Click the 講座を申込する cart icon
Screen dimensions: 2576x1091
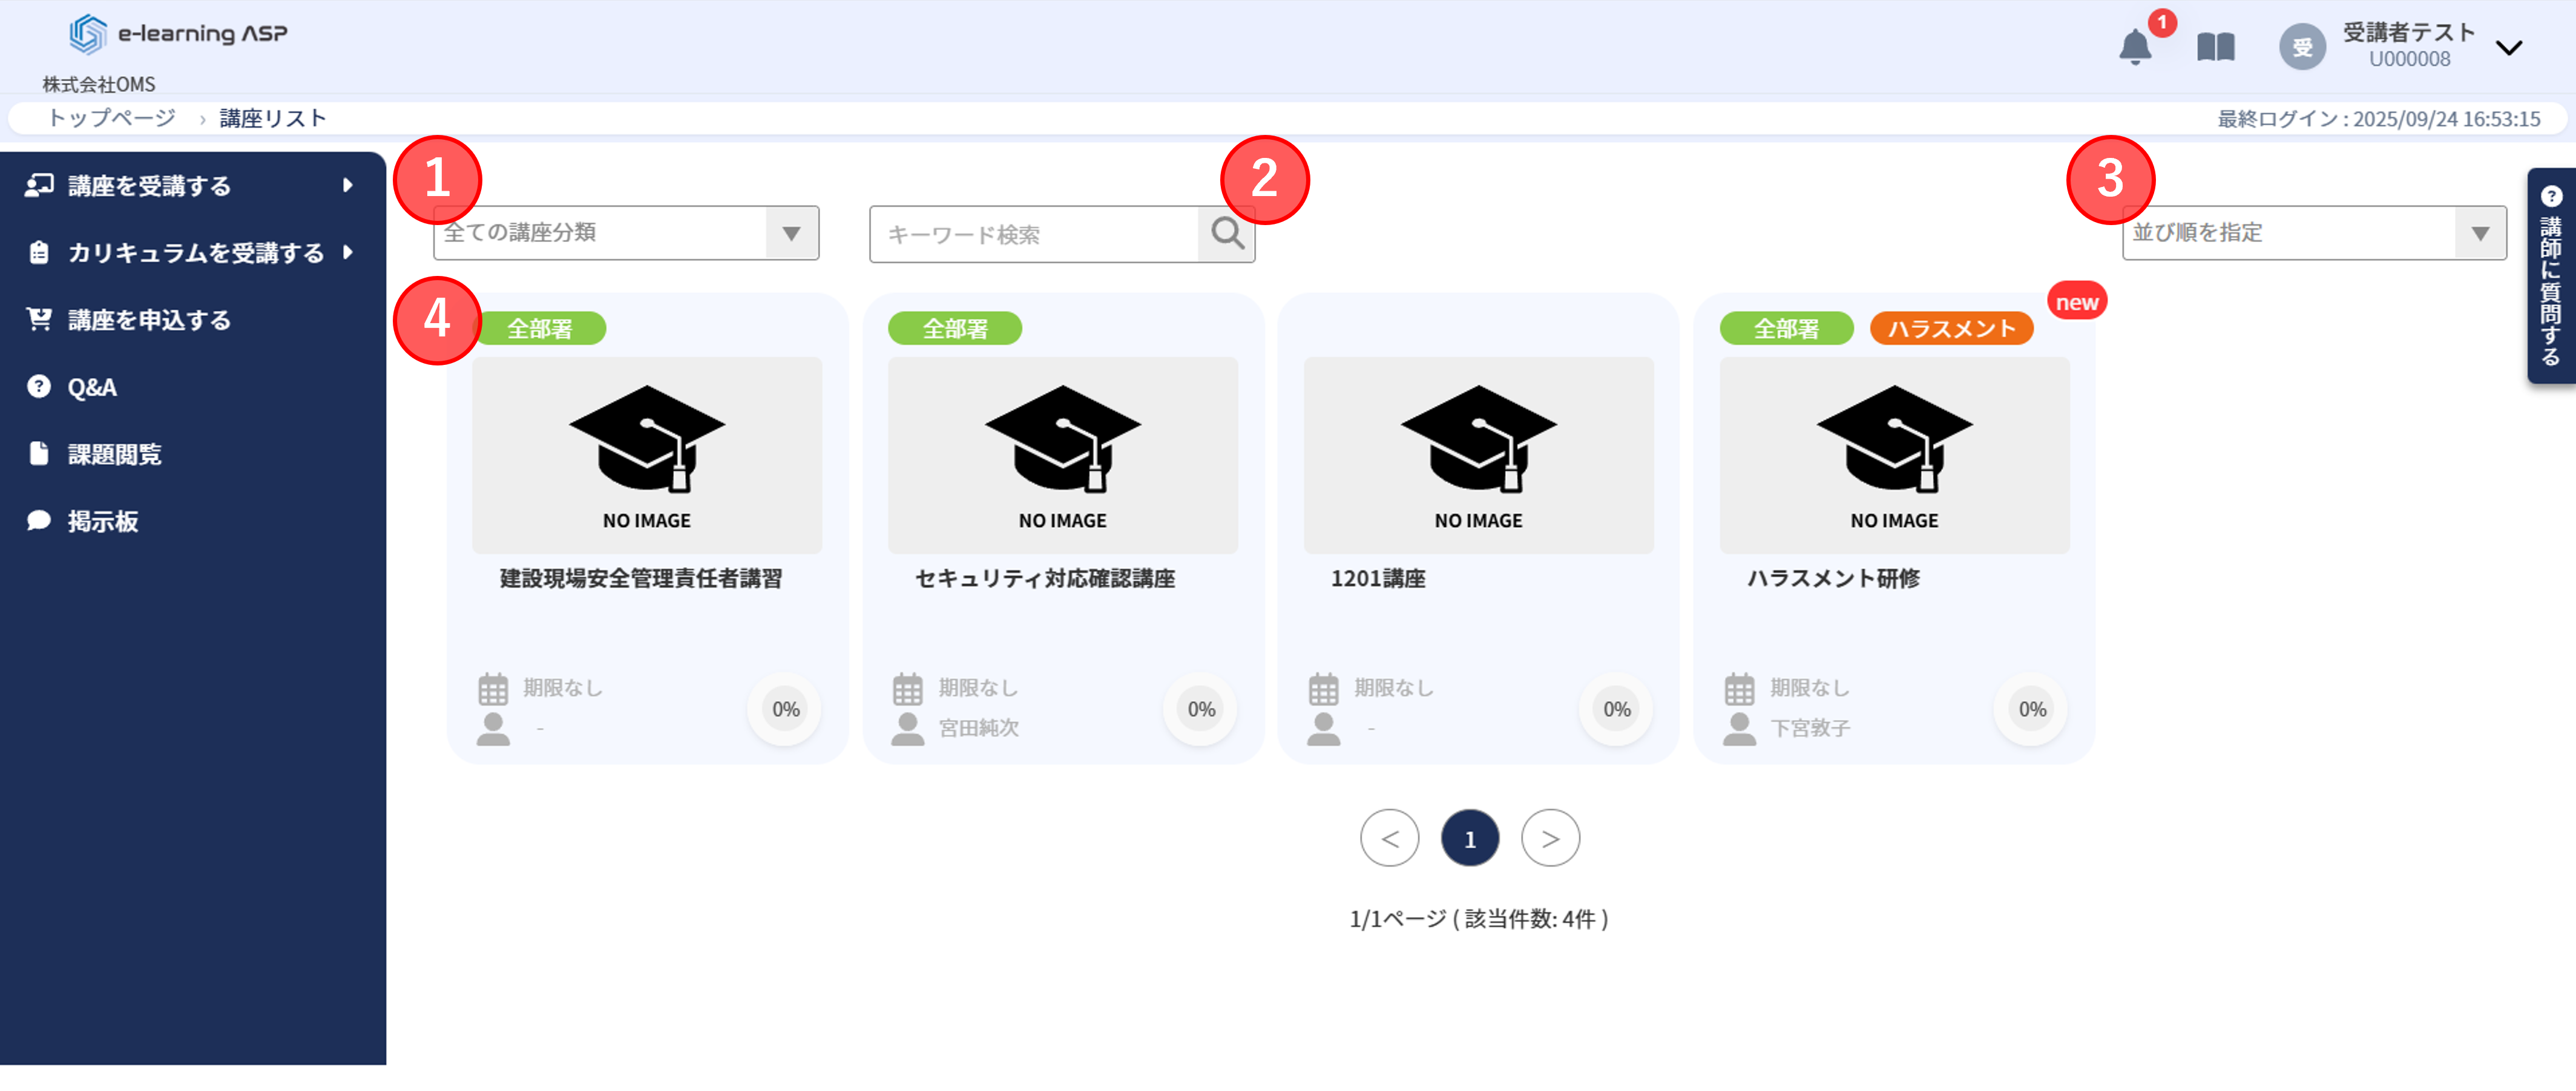(39, 320)
